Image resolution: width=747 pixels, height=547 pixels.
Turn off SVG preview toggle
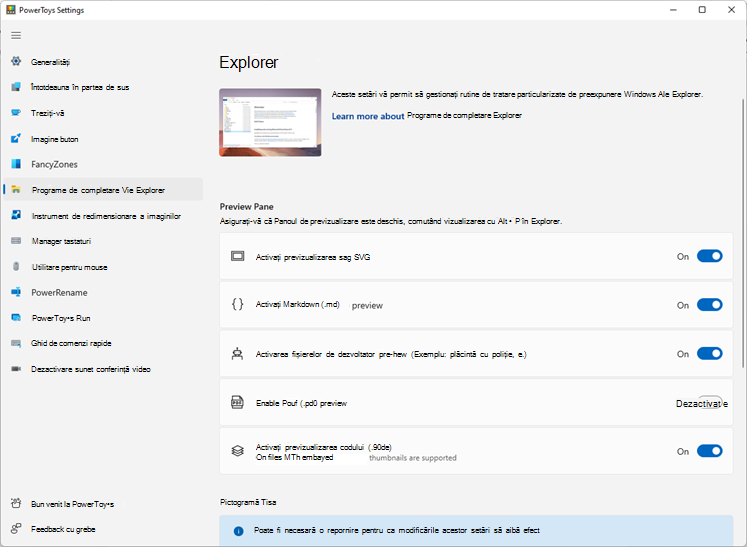click(709, 256)
